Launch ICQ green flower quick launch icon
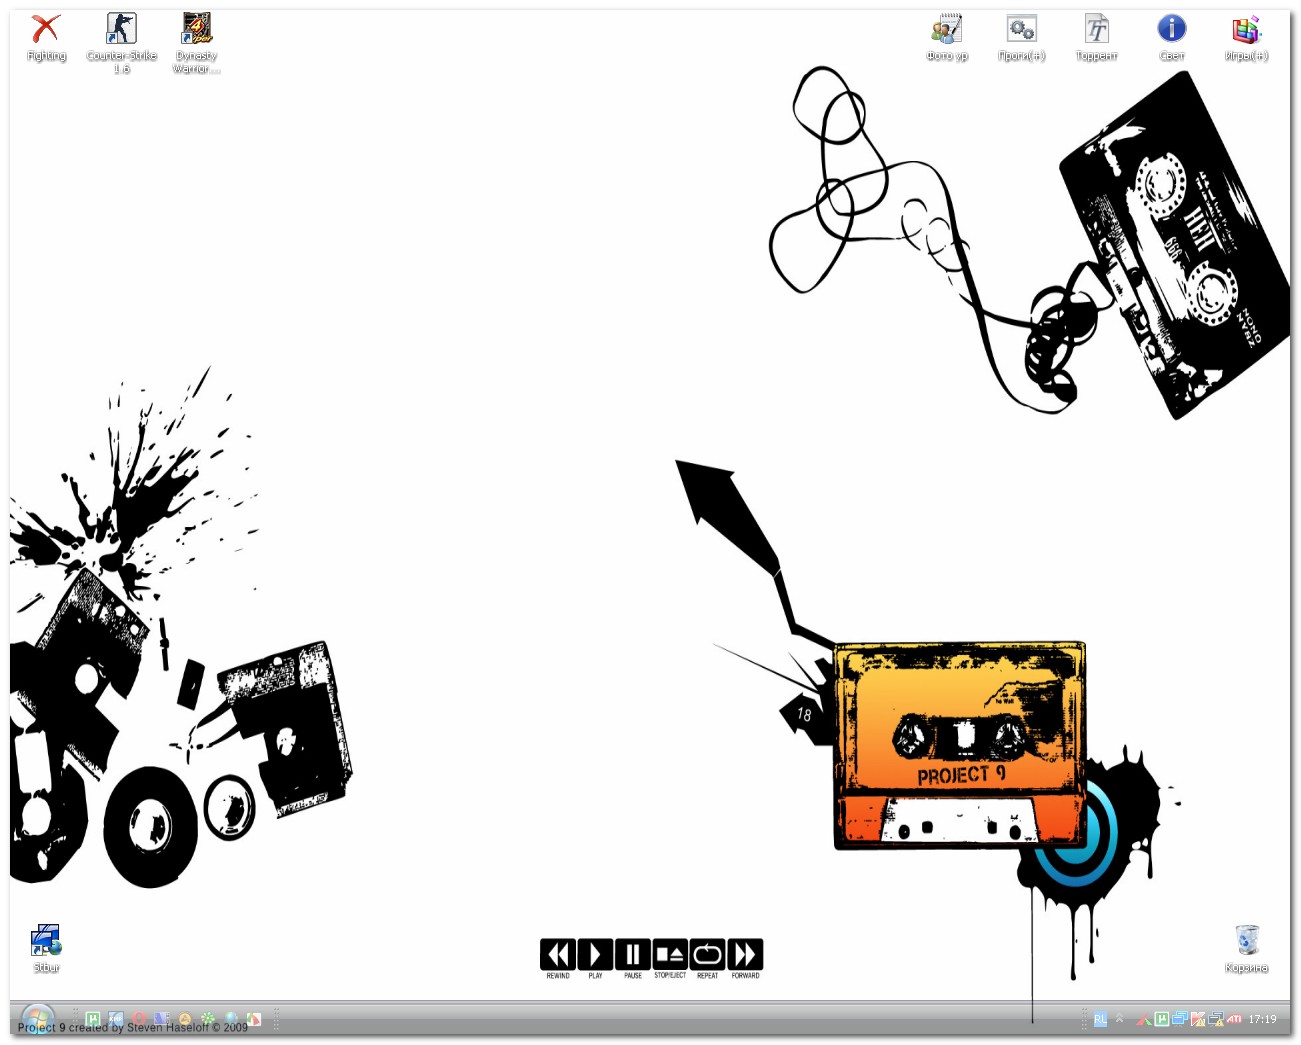Viewport: 1301px width, 1045px height. (208, 1019)
